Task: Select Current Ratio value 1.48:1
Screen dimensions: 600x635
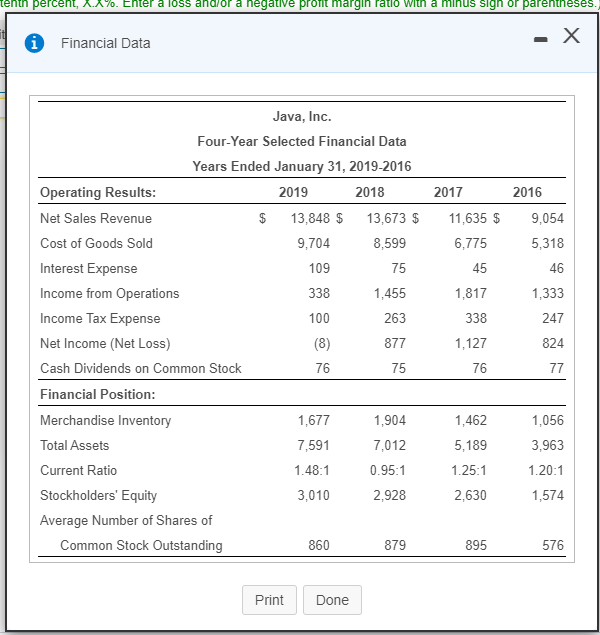Action: (x=312, y=471)
